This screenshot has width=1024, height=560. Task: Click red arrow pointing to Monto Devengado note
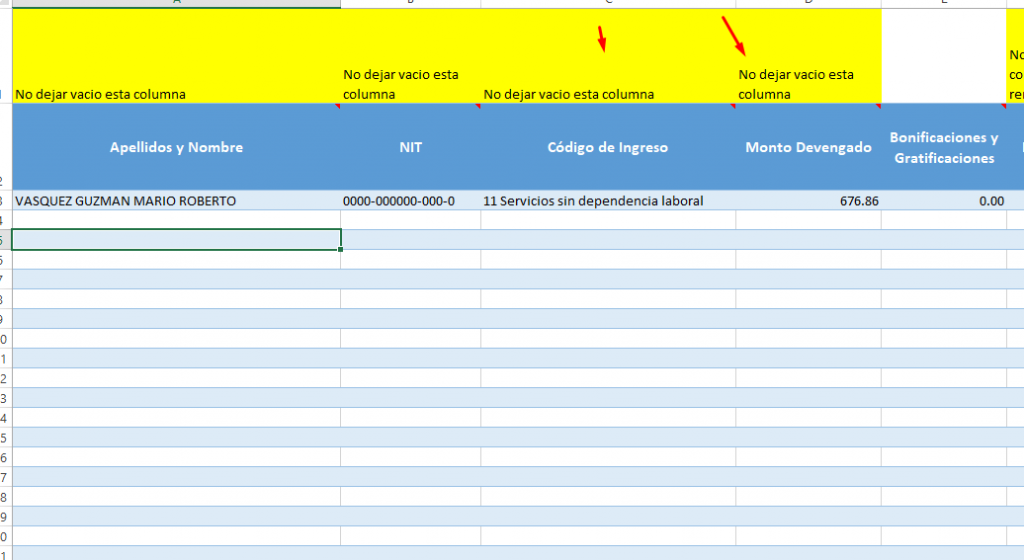(733, 36)
